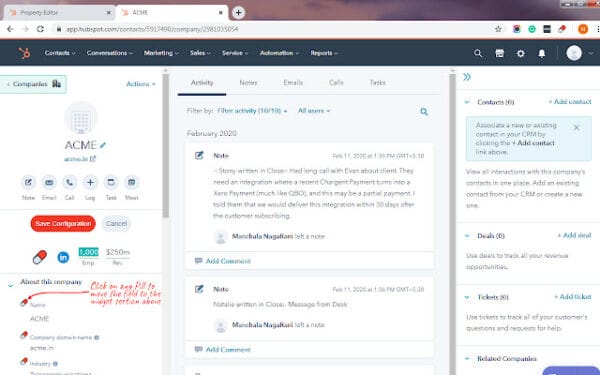Open the settings gear in navigation bar
The height and width of the screenshot is (375, 600).
click(x=520, y=53)
